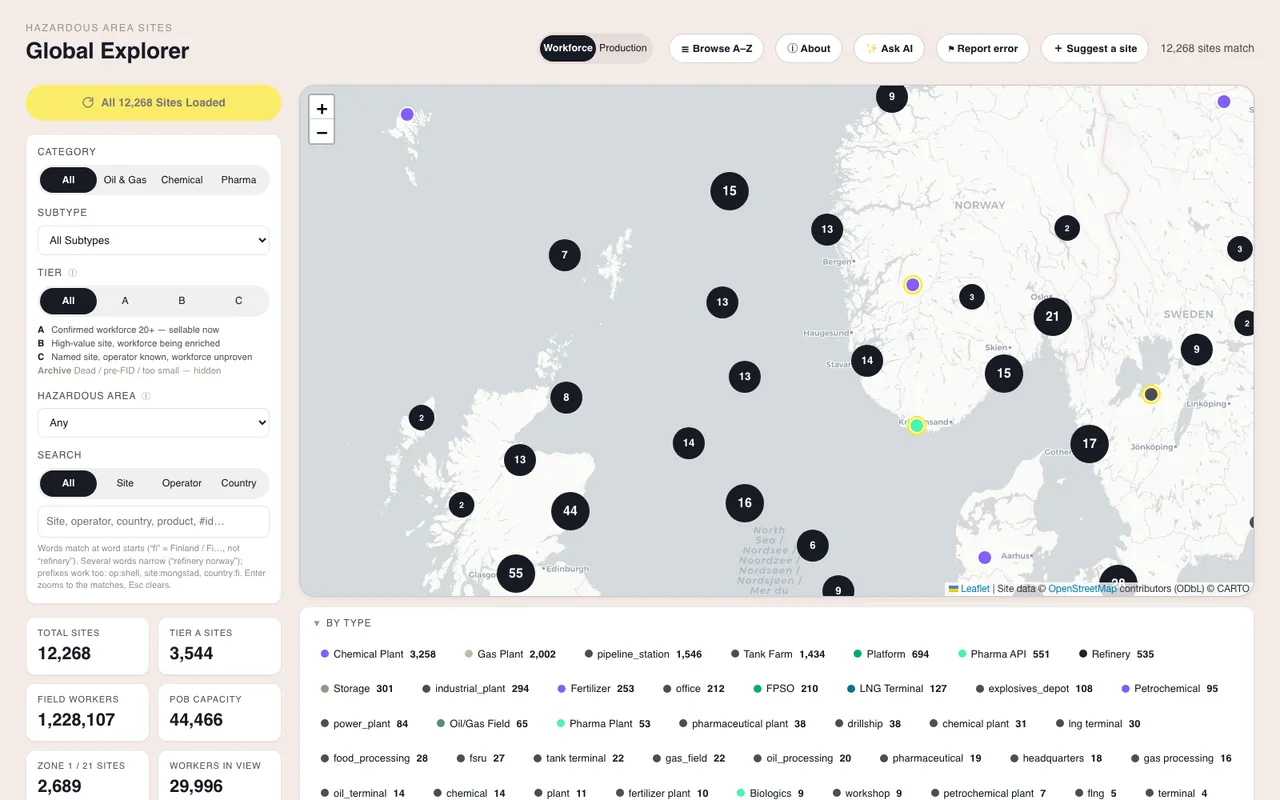Open the Leaflet attribution link
This screenshot has height=800, width=1280.
[x=969, y=589]
